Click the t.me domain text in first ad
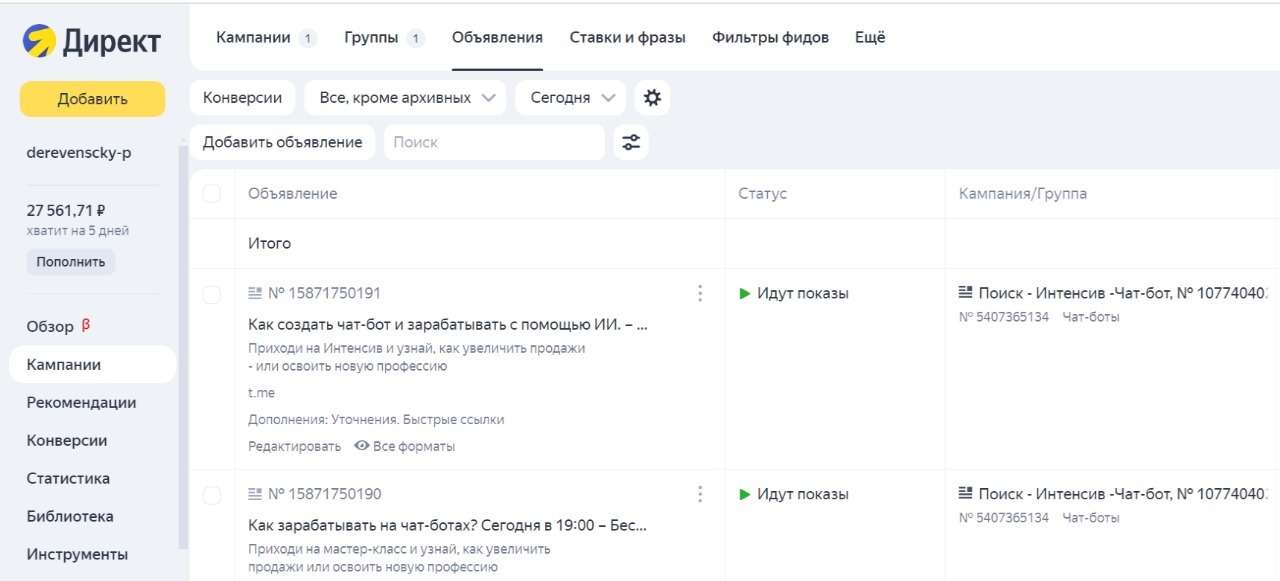The height and width of the screenshot is (581, 1280). pyautogui.click(x=261, y=393)
